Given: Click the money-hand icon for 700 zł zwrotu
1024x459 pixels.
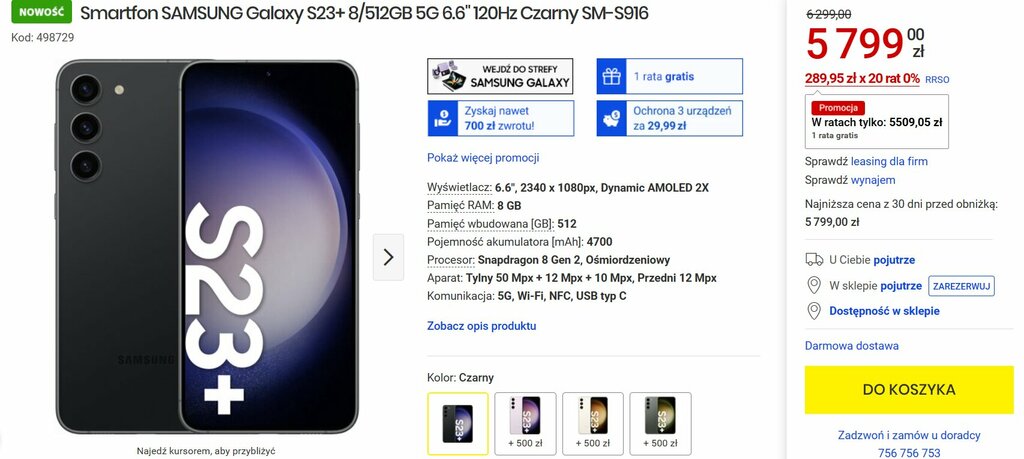Looking at the screenshot, I should [x=442, y=118].
